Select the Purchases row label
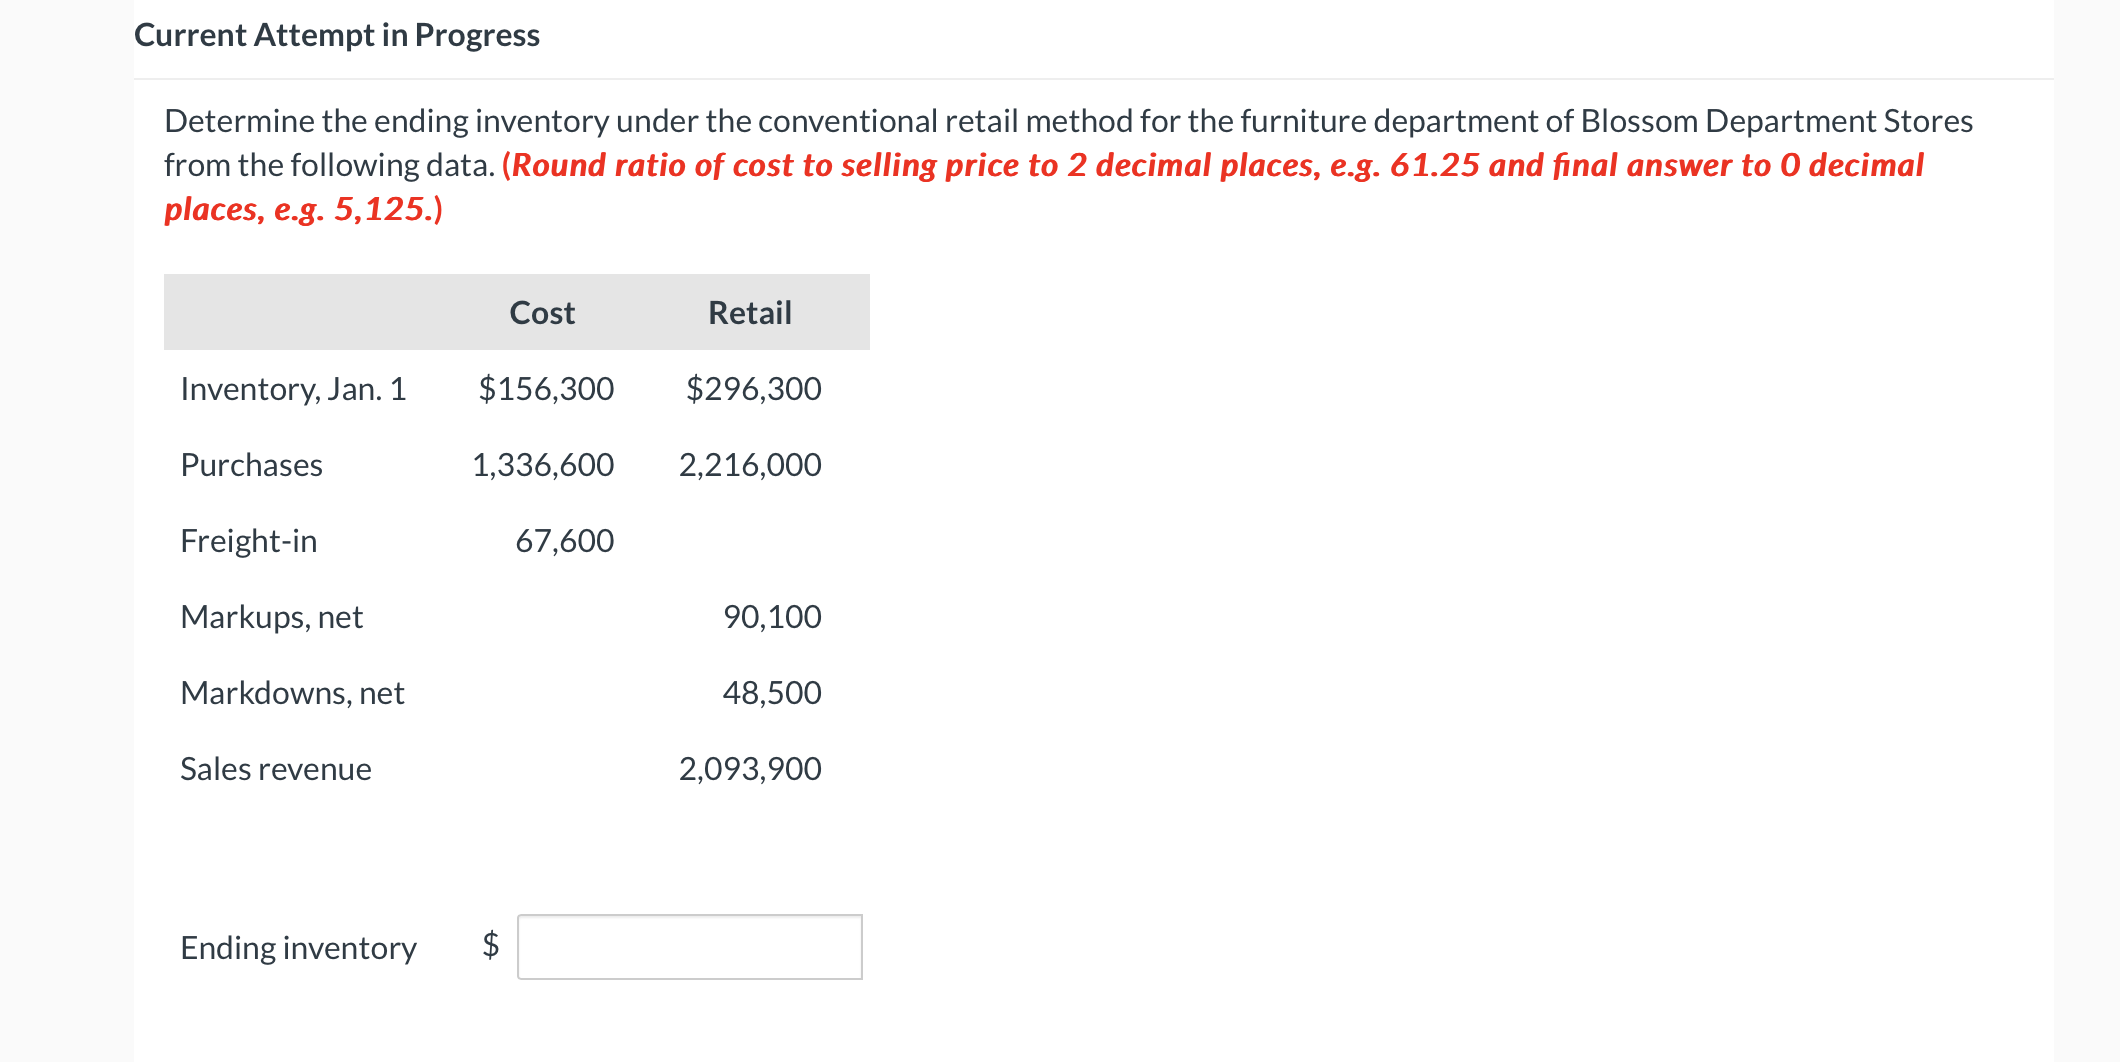 click(x=251, y=465)
